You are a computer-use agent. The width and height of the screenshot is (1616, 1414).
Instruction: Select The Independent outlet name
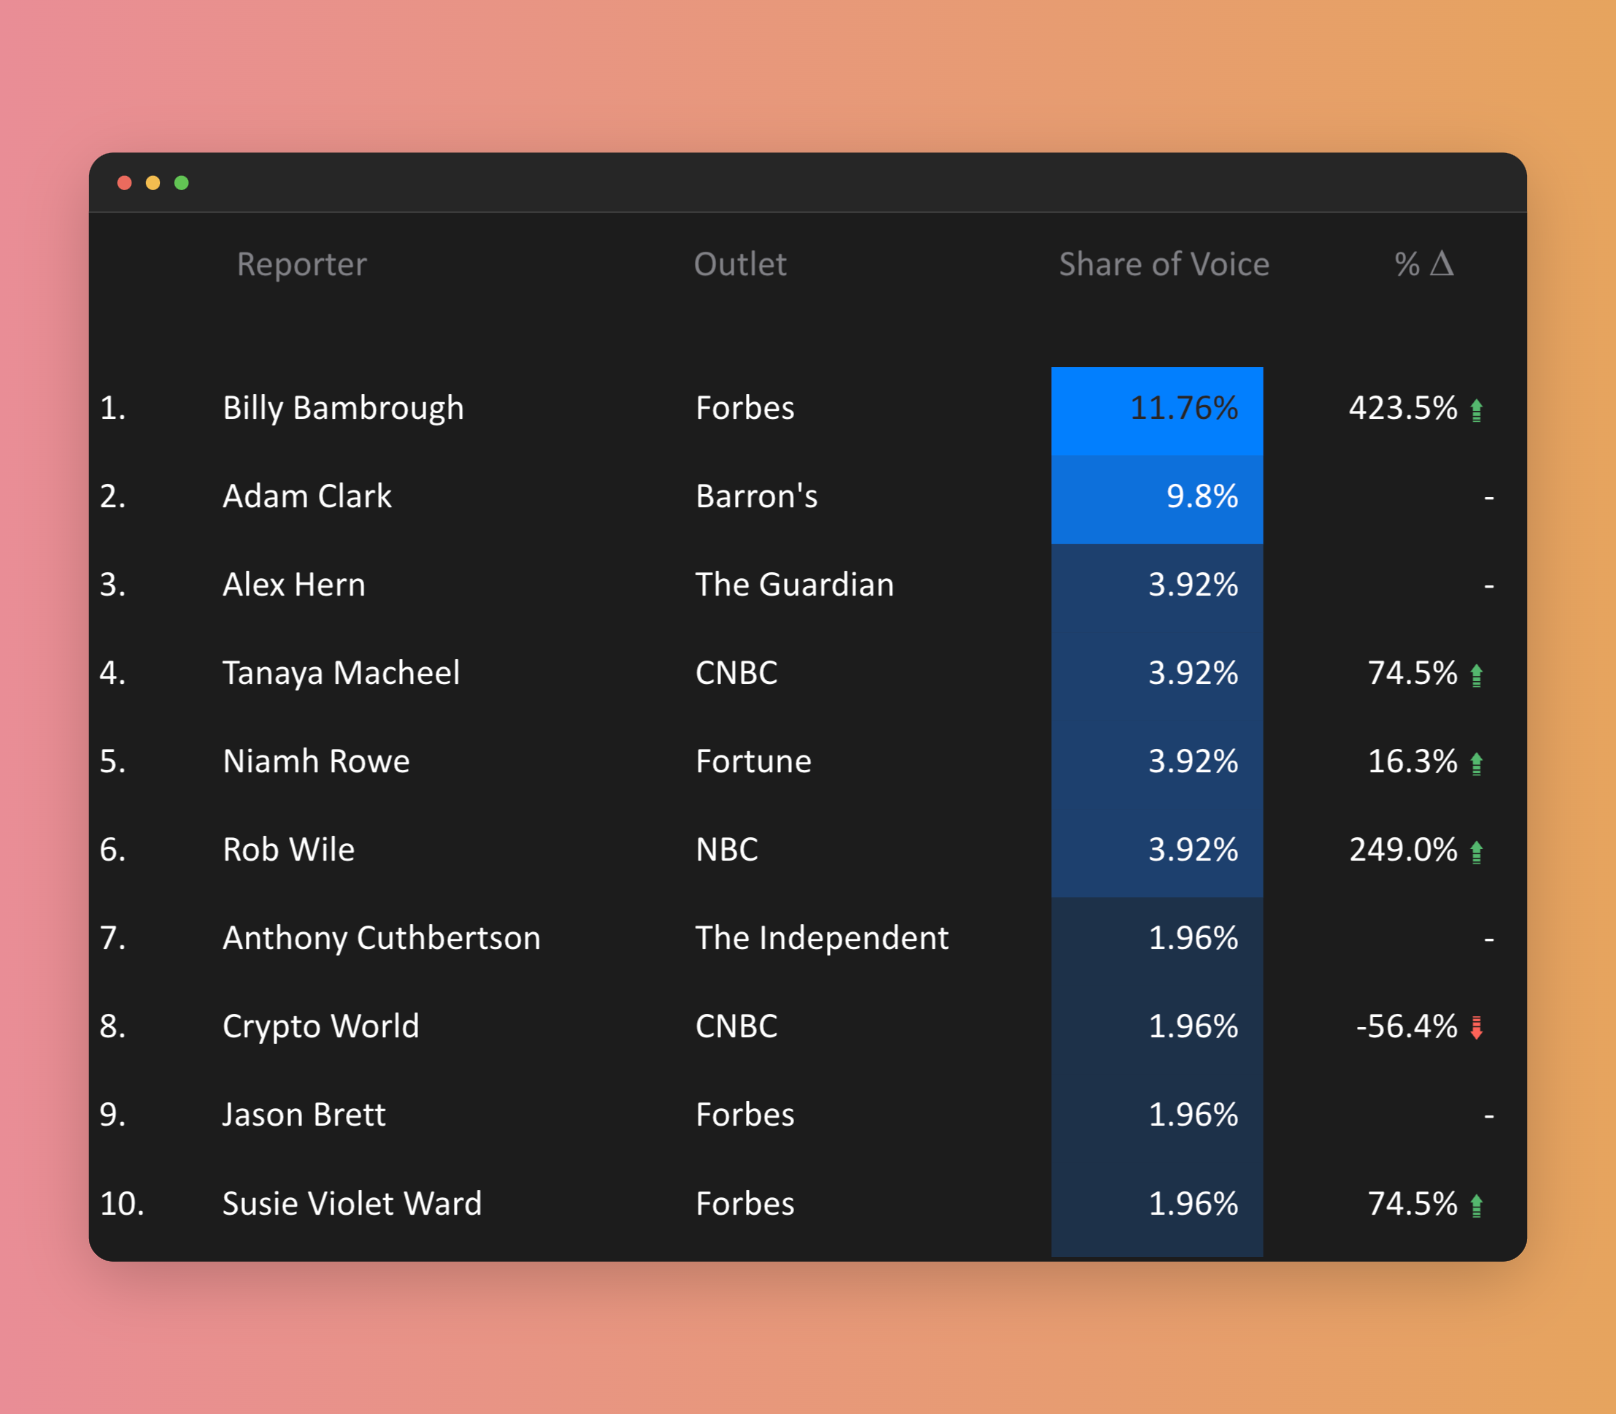[x=821, y=938]
